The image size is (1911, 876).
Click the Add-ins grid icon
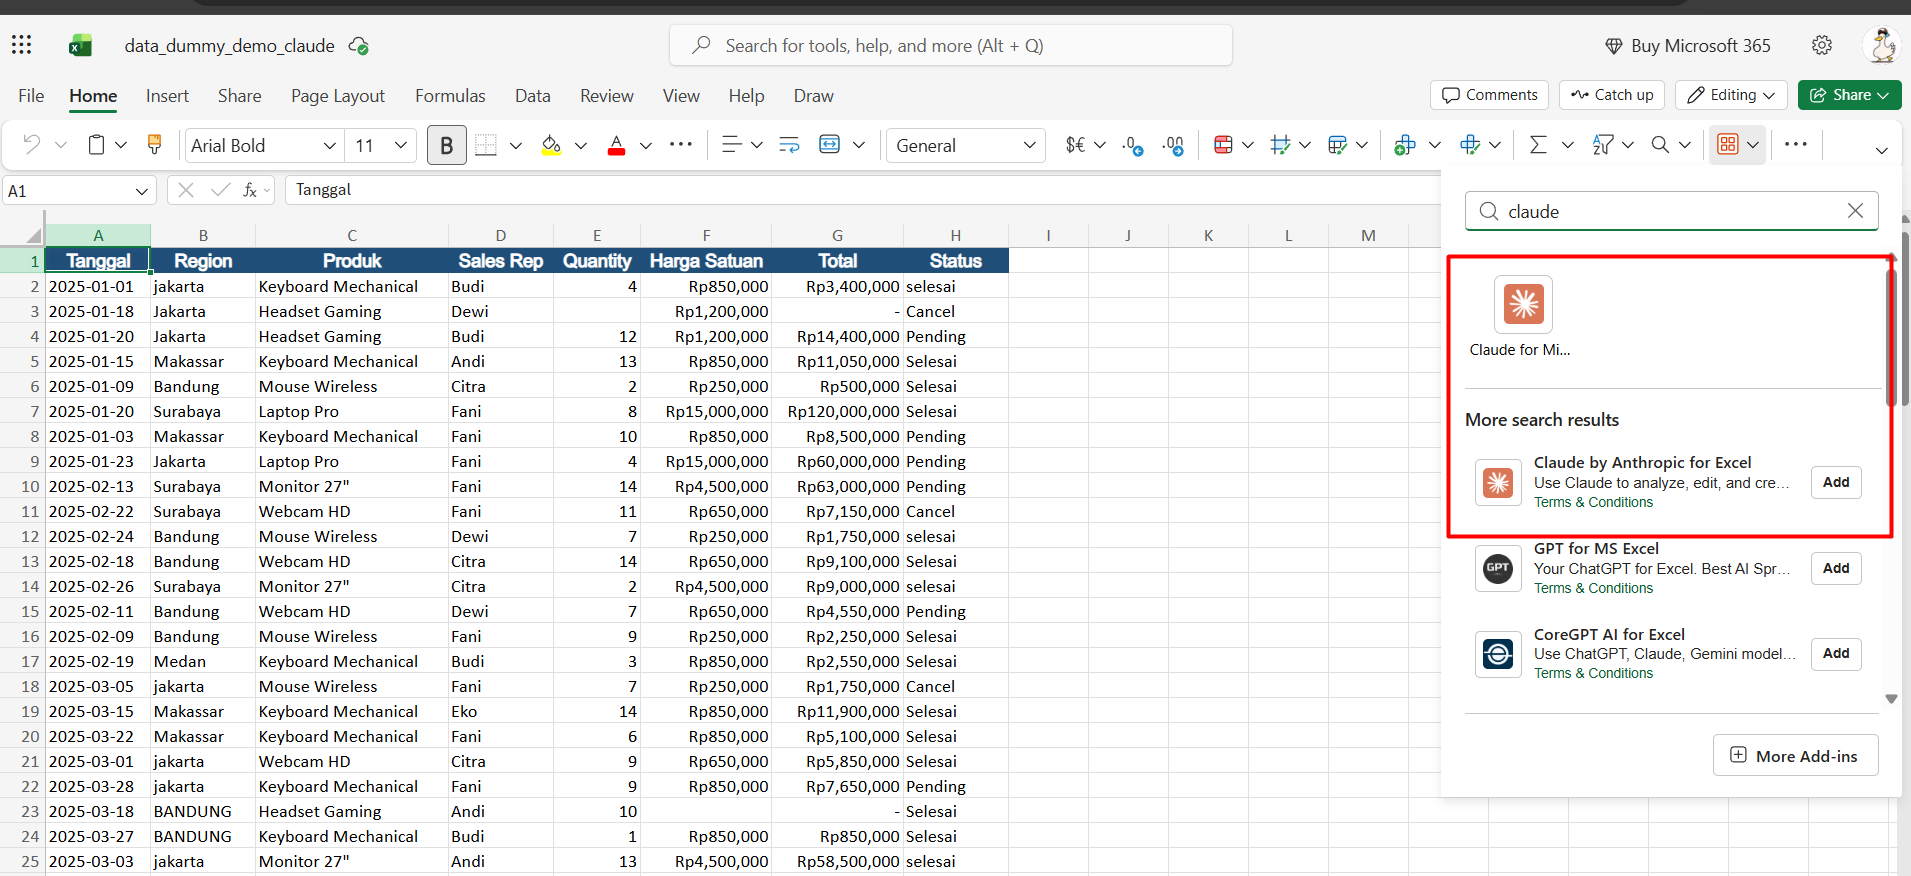[1728, 145]
